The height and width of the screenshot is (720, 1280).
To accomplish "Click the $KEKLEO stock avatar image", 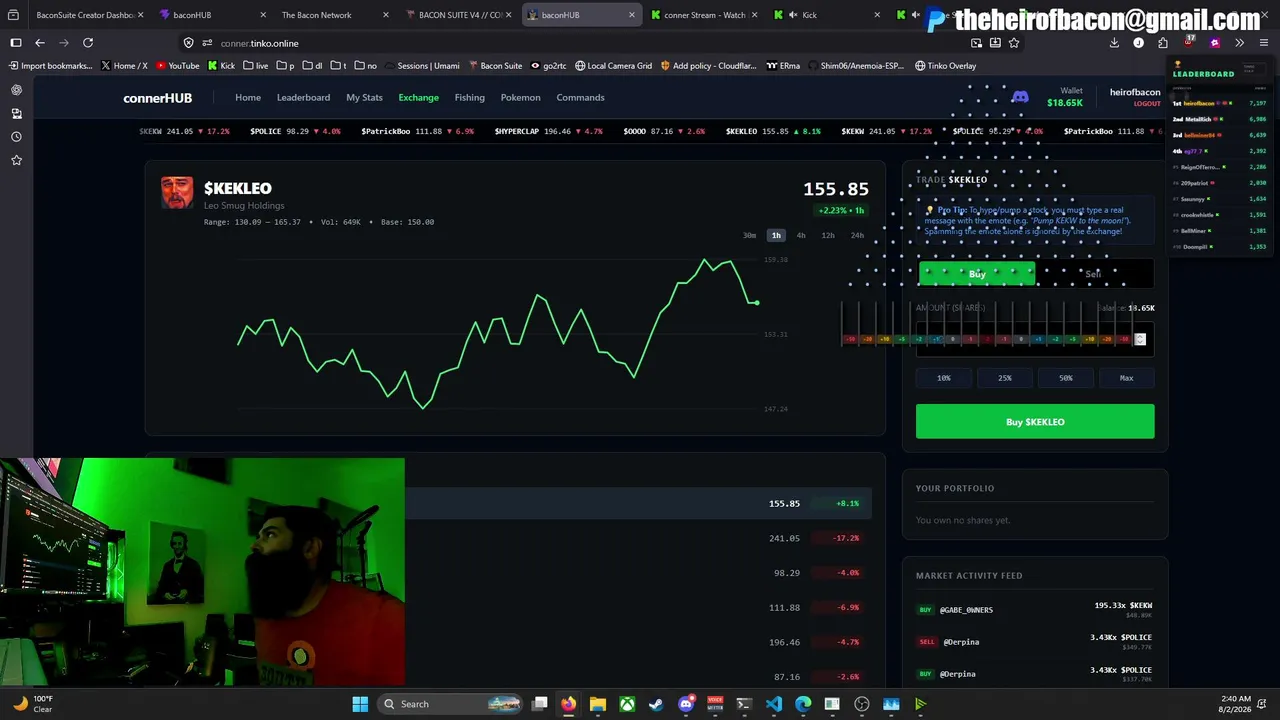I will [177, 193].
